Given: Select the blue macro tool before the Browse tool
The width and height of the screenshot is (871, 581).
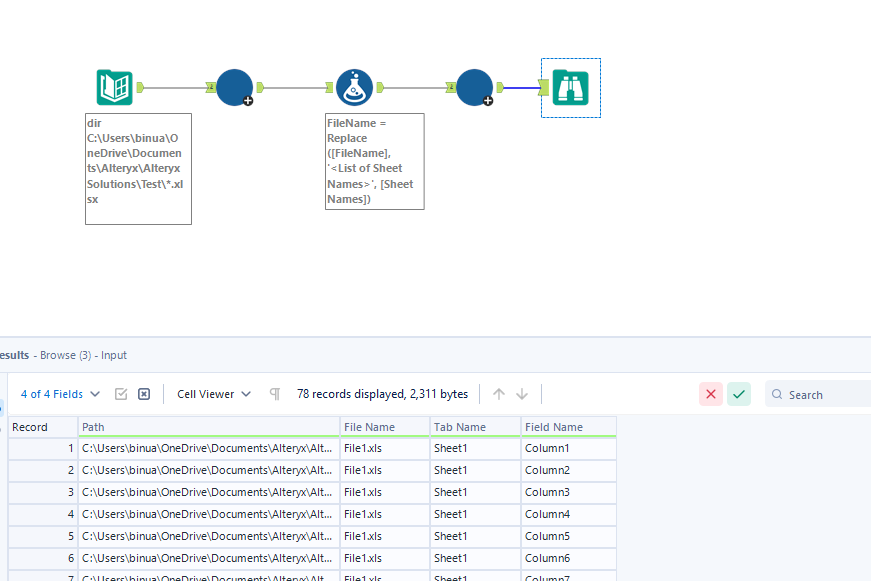Looking at the screenshot, I should click(x=474, y=87).
